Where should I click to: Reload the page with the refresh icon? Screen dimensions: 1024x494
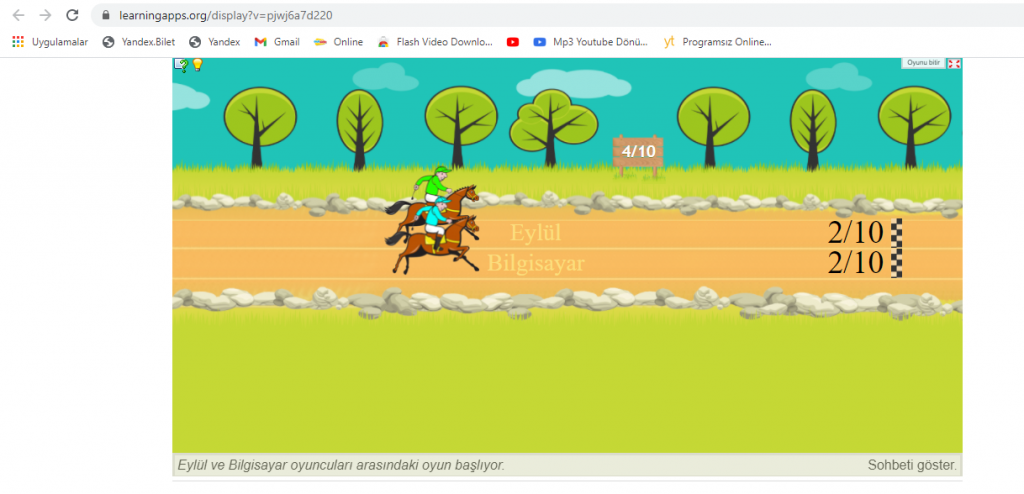coord(72,15)
